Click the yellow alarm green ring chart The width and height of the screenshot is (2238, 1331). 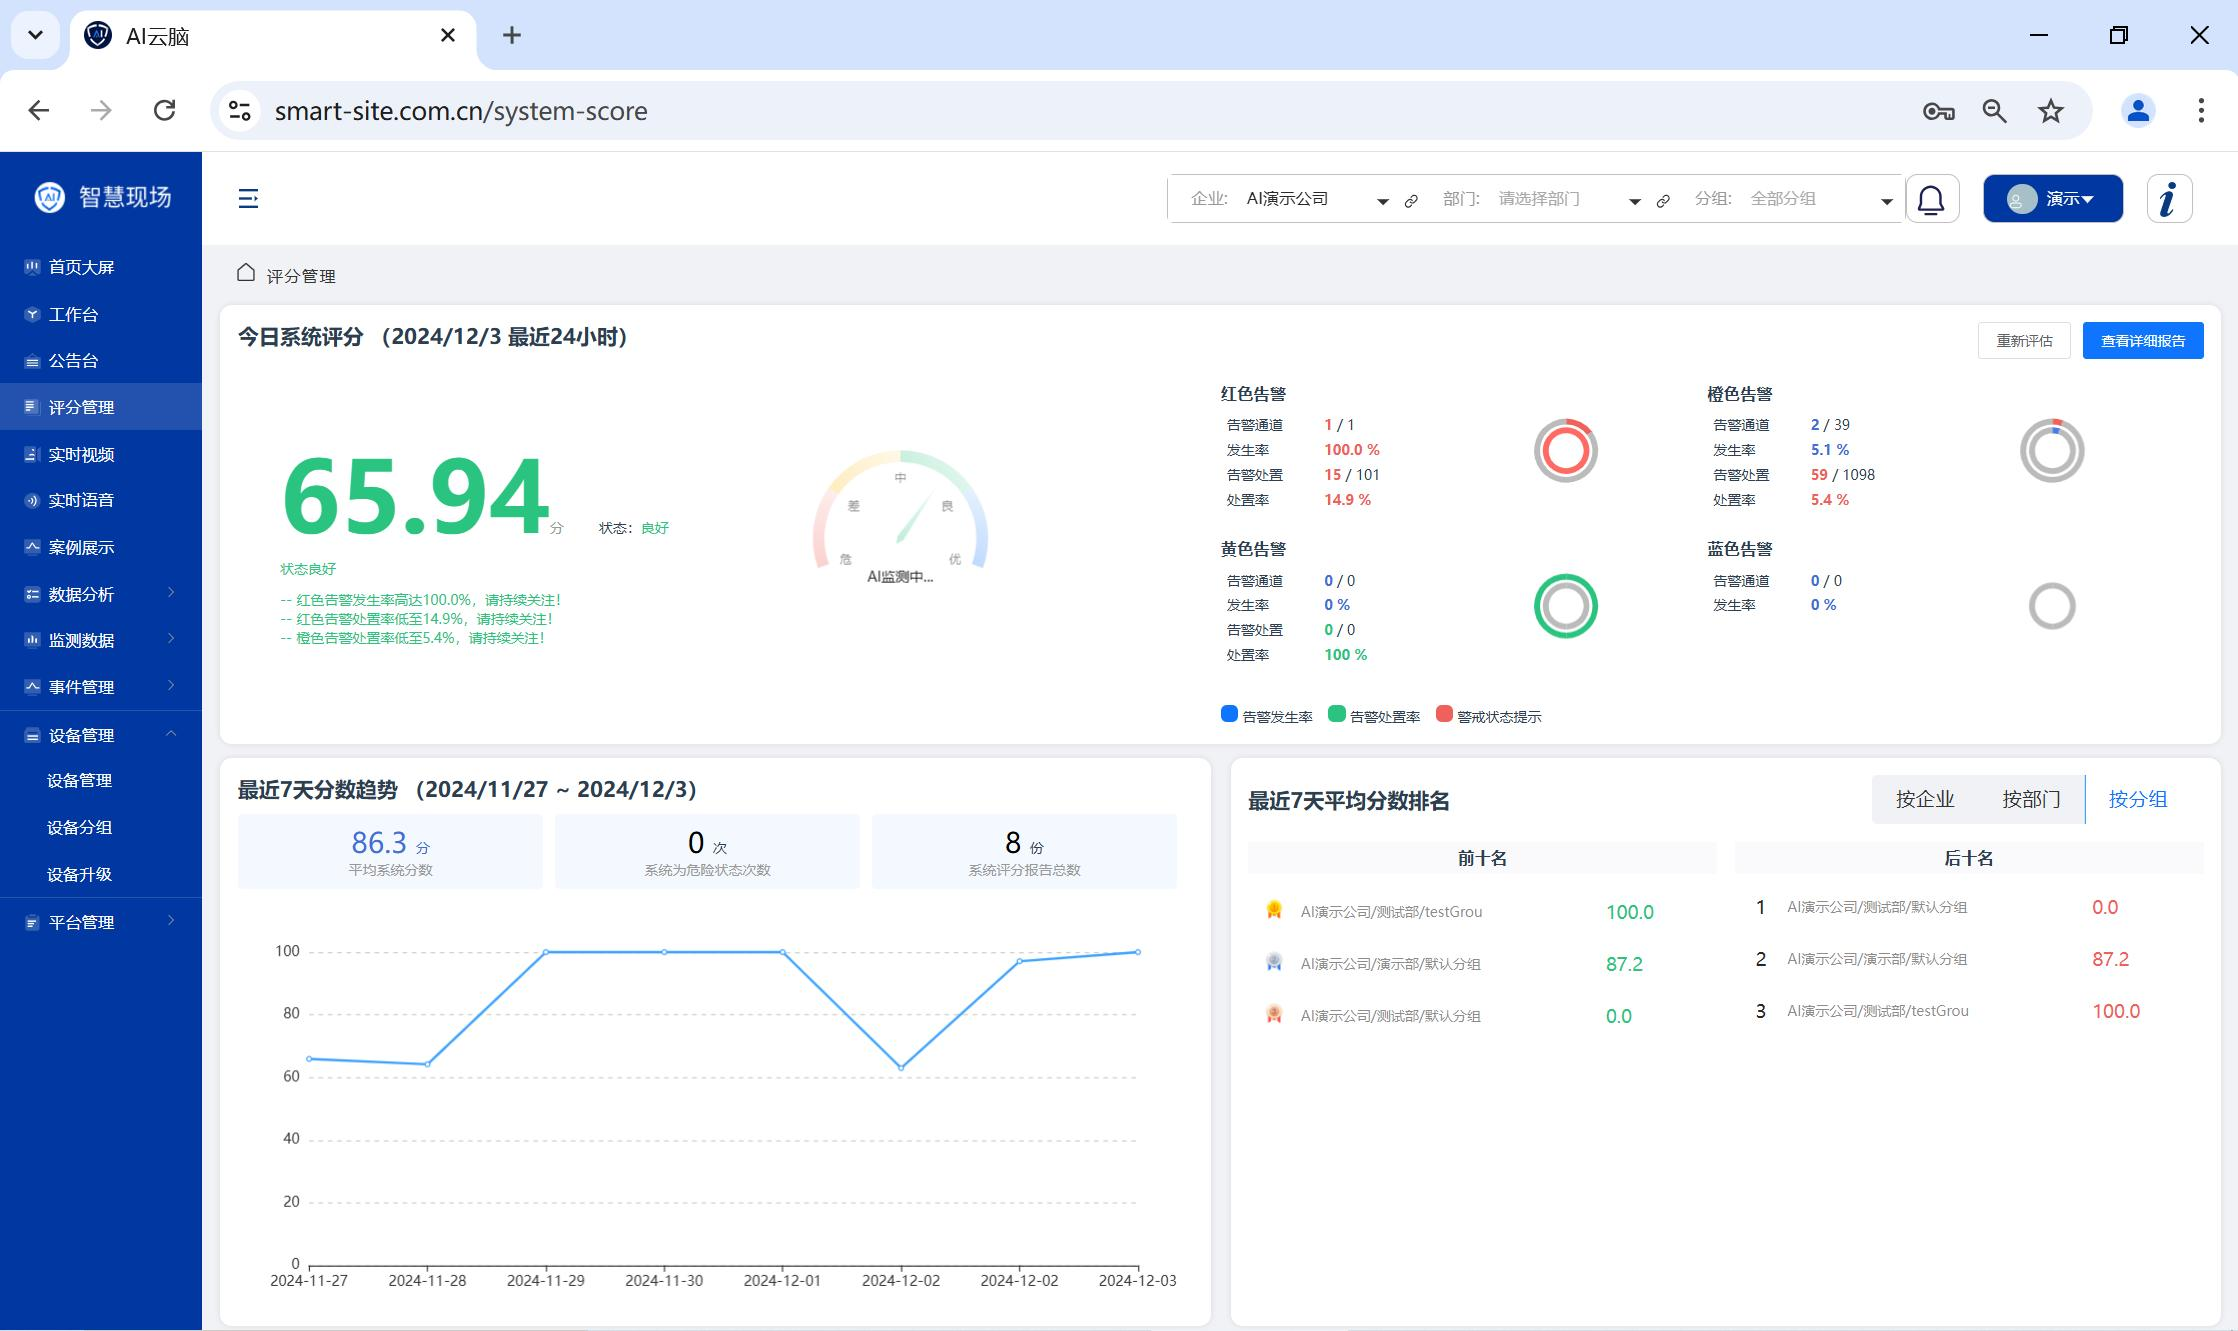[1565, 606]
